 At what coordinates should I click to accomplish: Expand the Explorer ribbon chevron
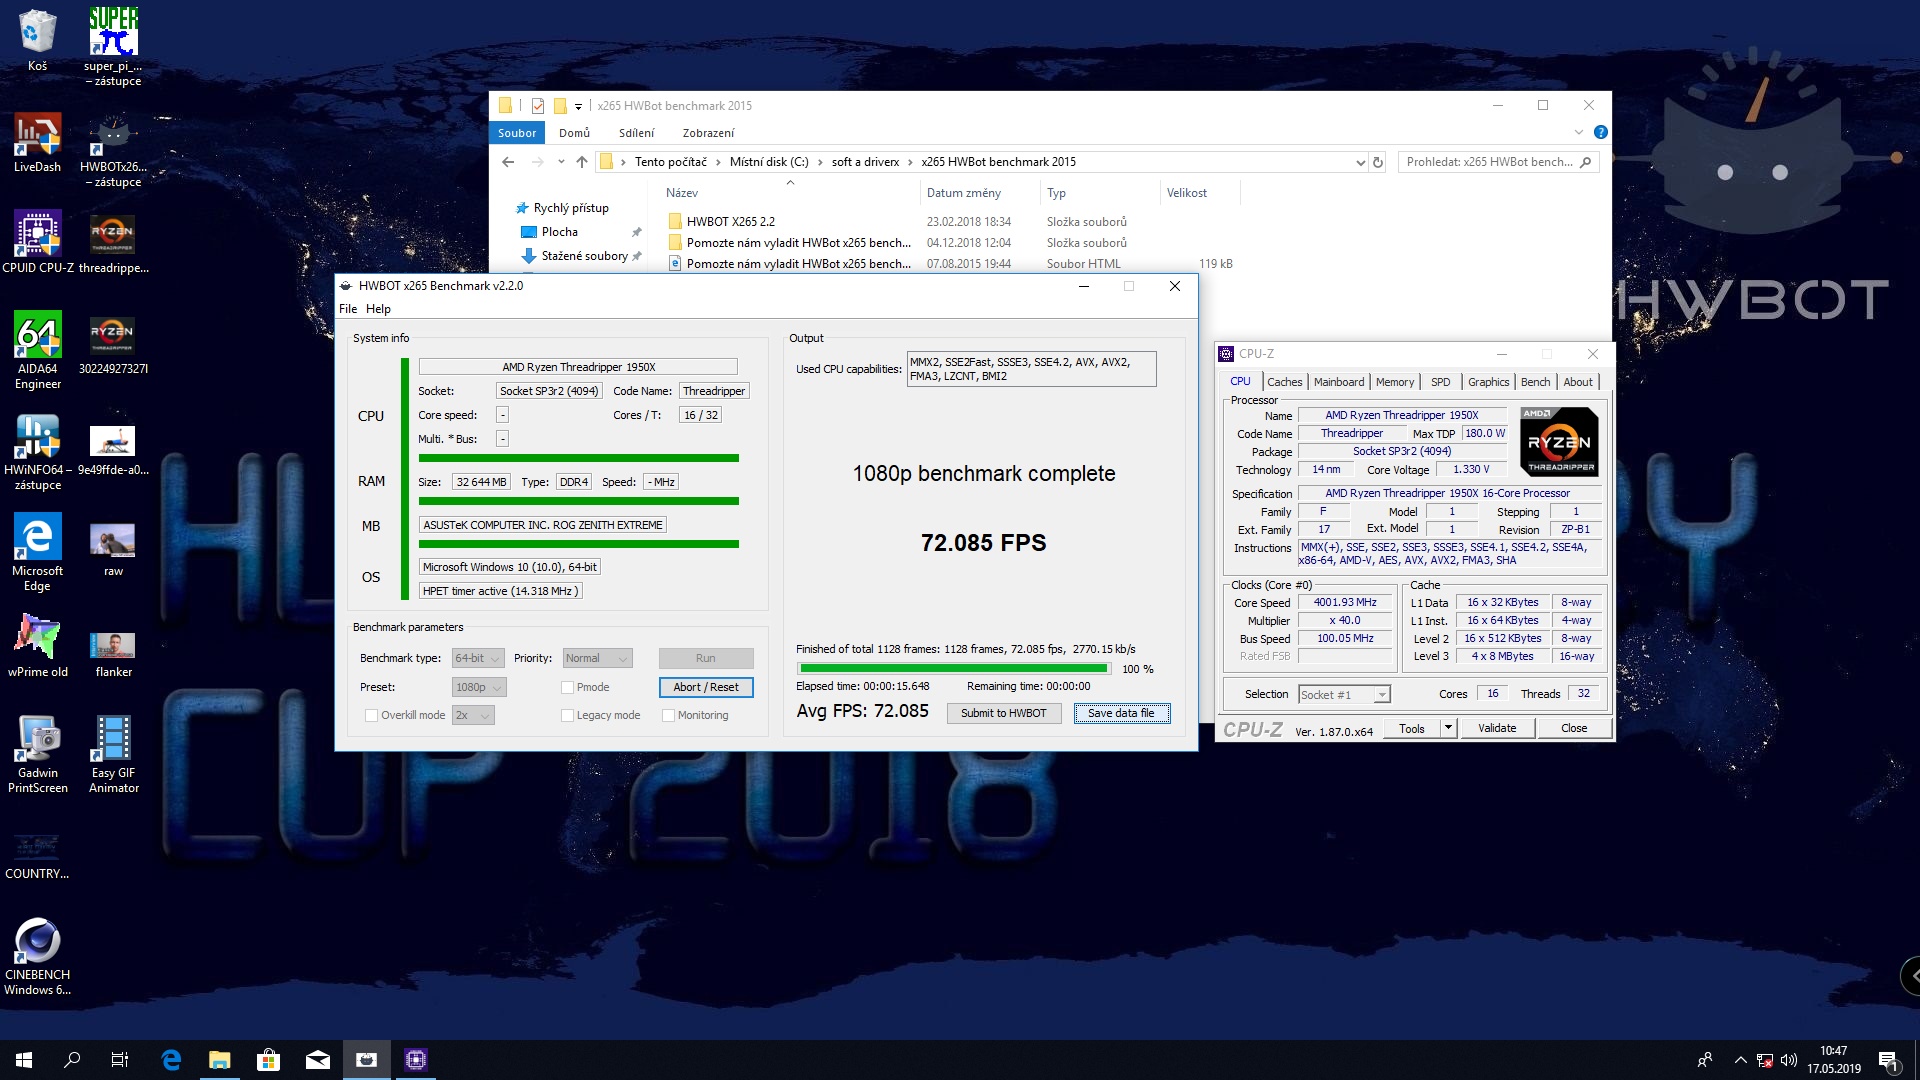[1579, 132]
